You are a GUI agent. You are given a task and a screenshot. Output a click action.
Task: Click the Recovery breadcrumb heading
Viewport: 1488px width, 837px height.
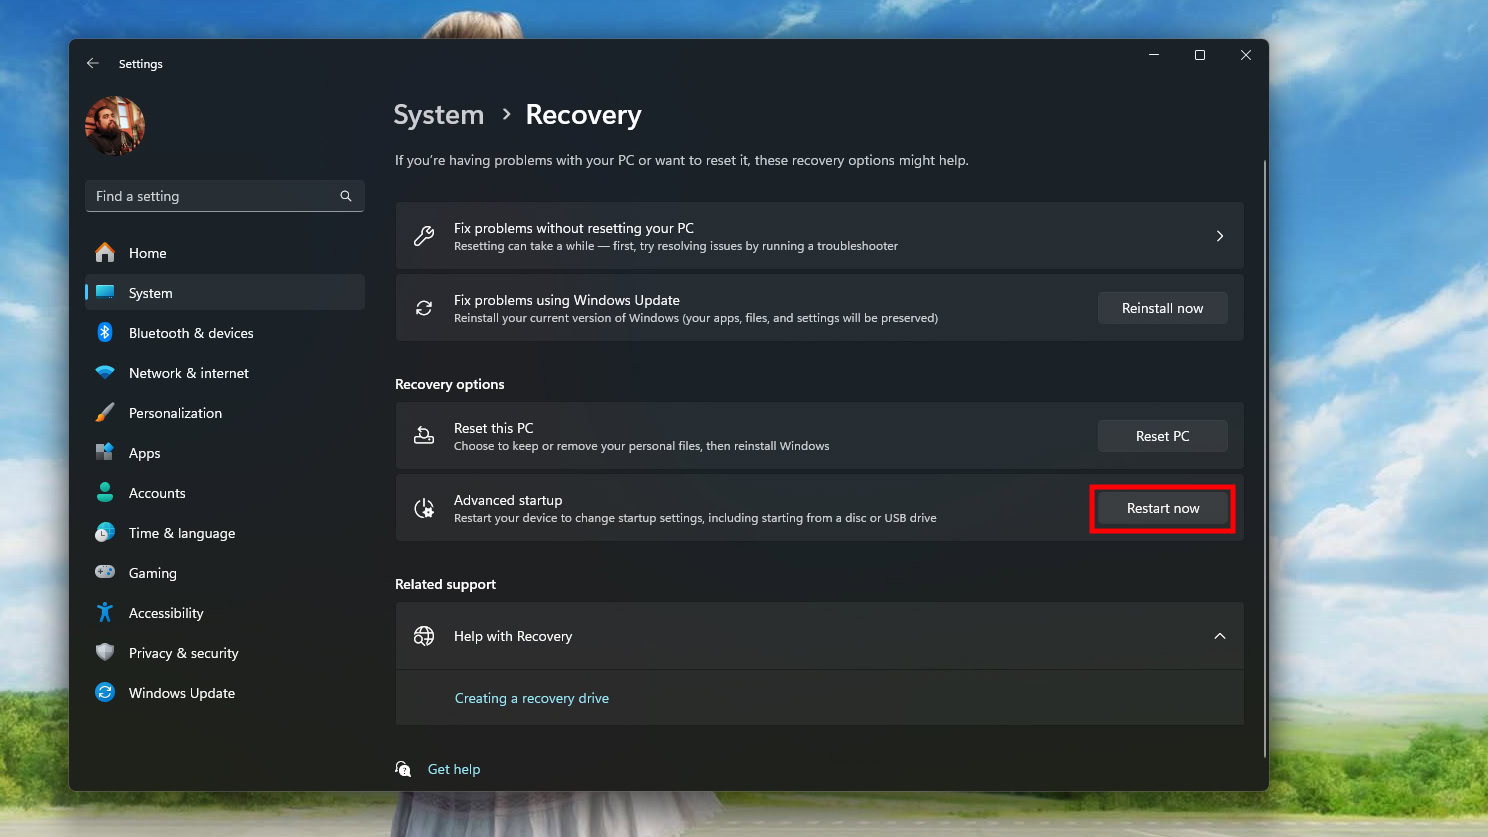click(x=583, y=115)
